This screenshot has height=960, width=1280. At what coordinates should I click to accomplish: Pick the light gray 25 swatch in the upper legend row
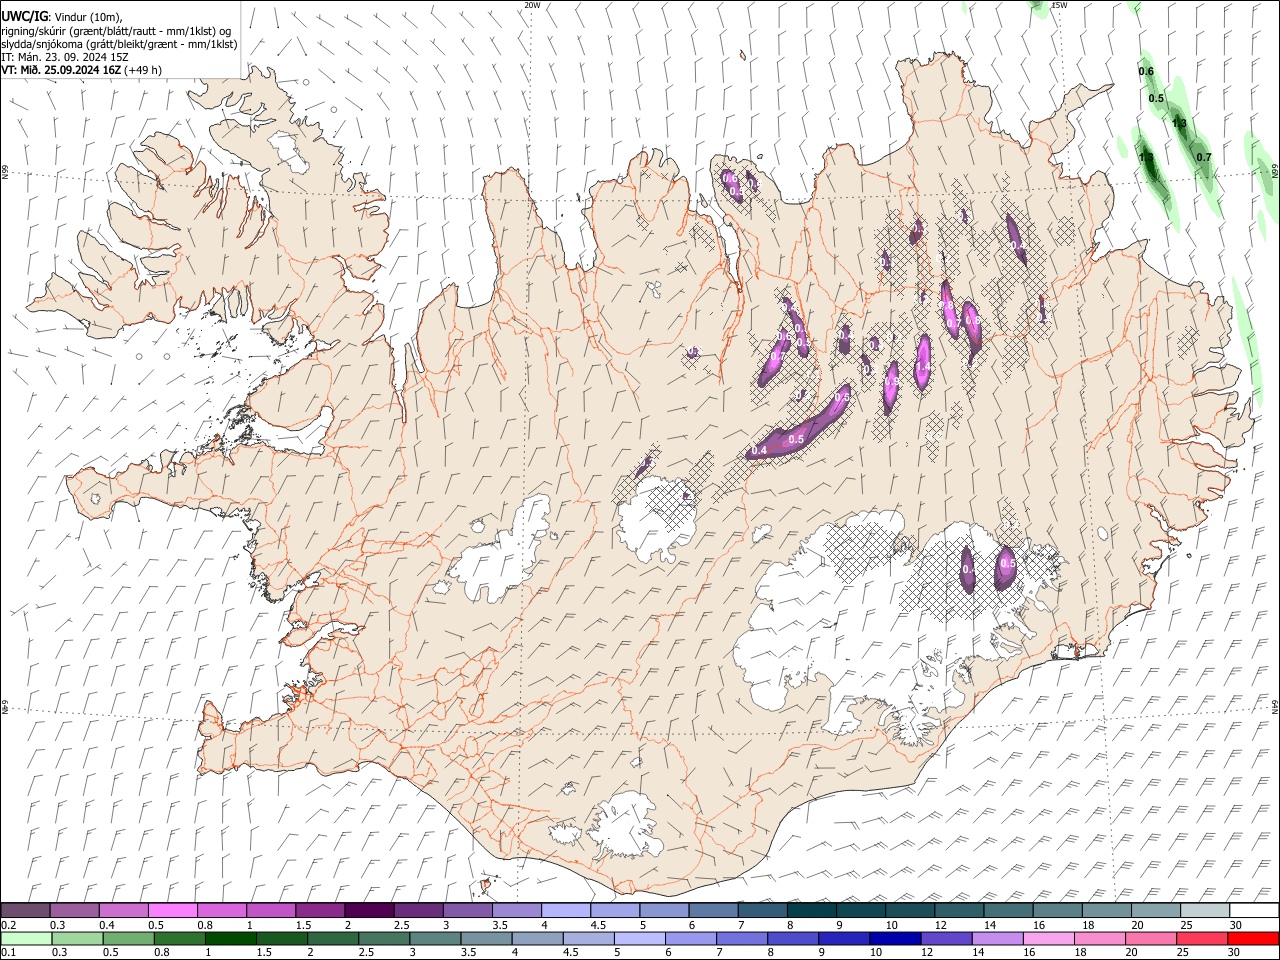[x=1204, y=910]
